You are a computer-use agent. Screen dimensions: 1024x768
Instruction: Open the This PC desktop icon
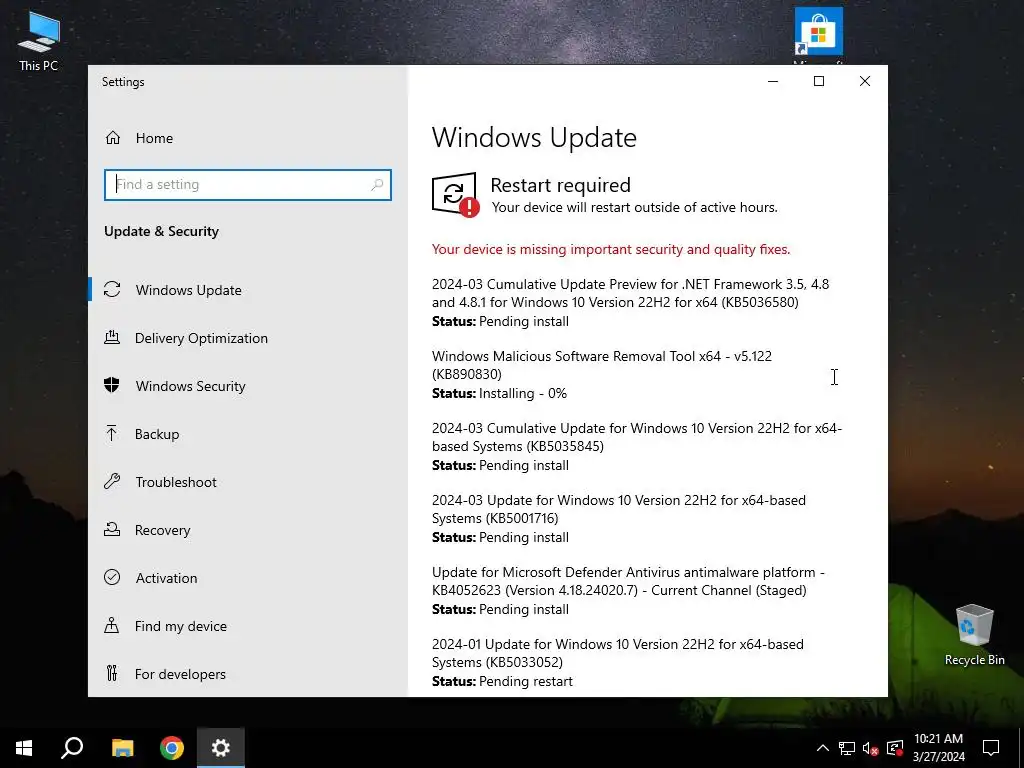[39, 41]
